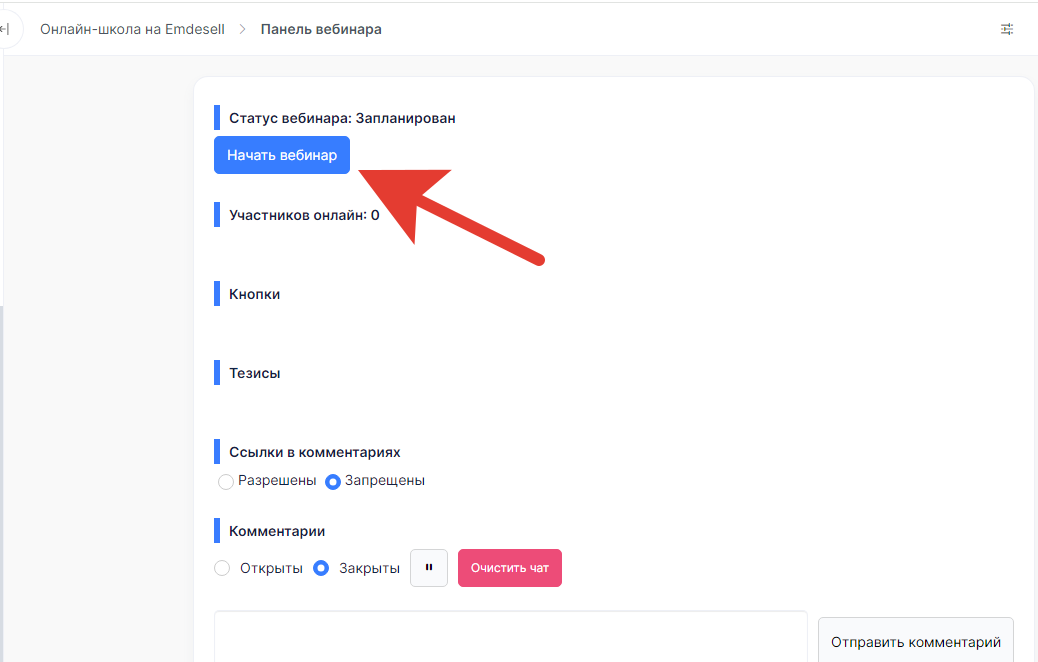Click the 'Участников онлайн: 0' counter
The width and height of the screenshot is (1038, 662).
coord(304,214)
